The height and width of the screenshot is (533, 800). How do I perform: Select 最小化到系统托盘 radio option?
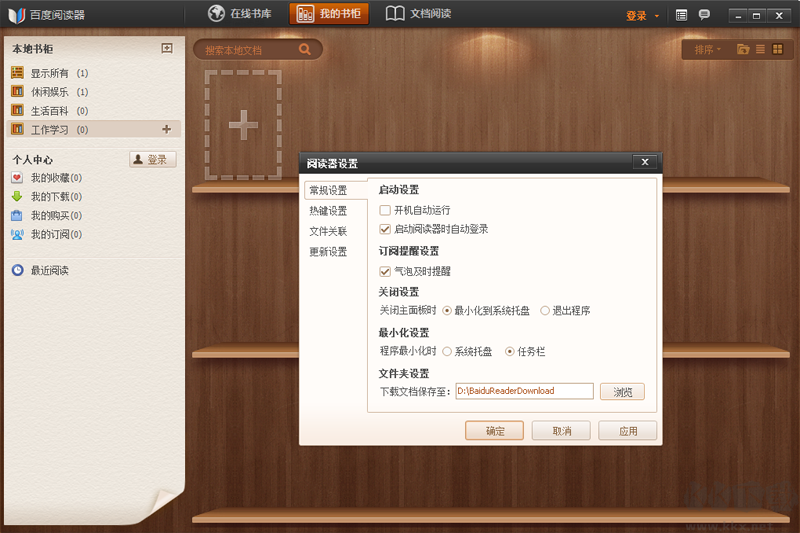(x=447, y=311)
